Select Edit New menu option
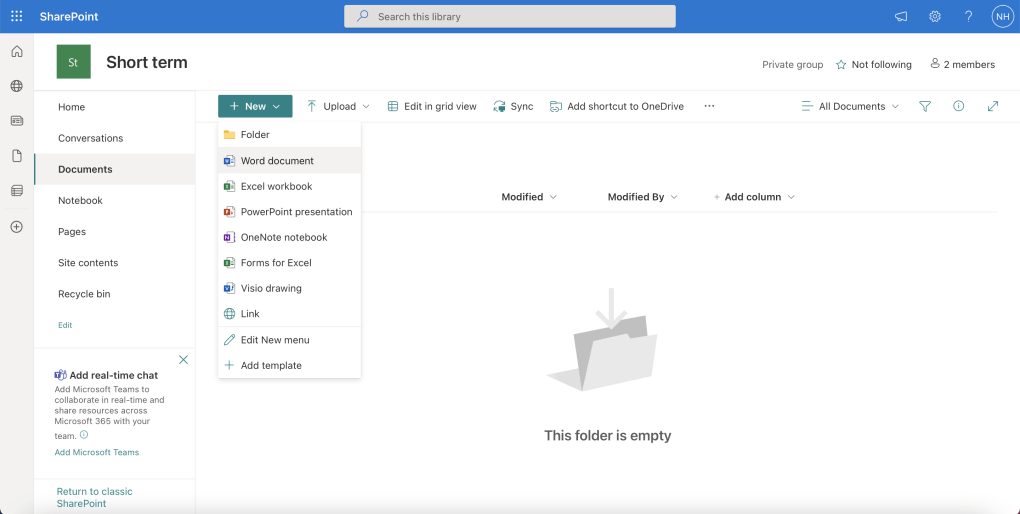 coord(289,340)
